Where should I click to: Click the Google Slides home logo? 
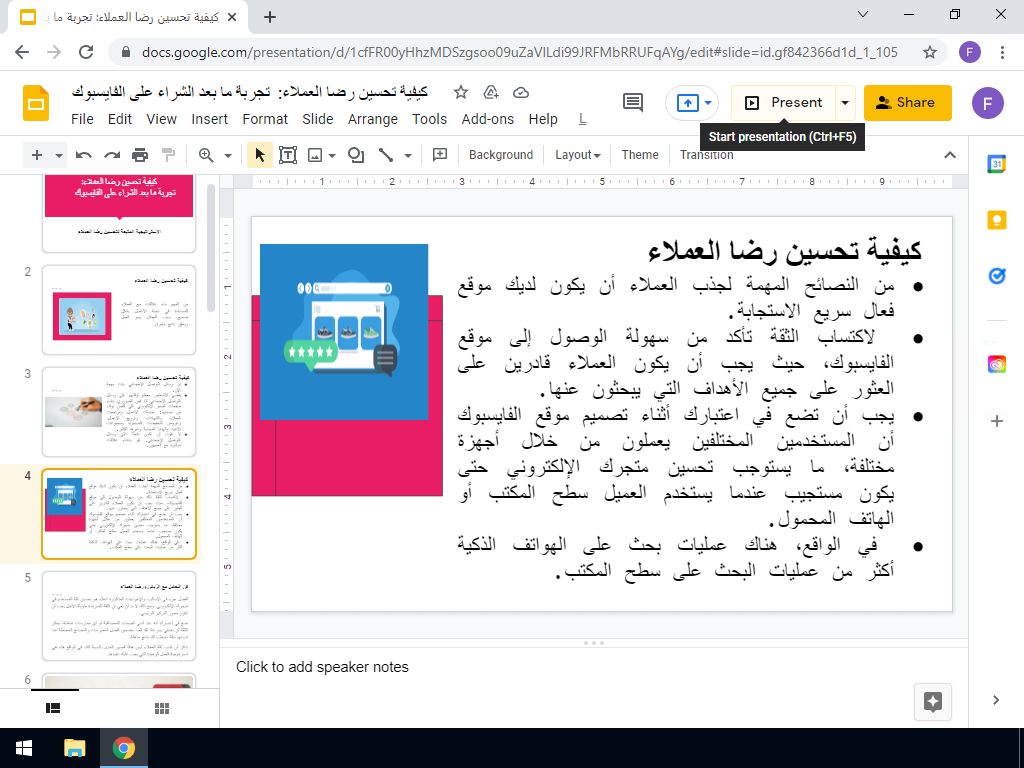[x=36, y=103]
